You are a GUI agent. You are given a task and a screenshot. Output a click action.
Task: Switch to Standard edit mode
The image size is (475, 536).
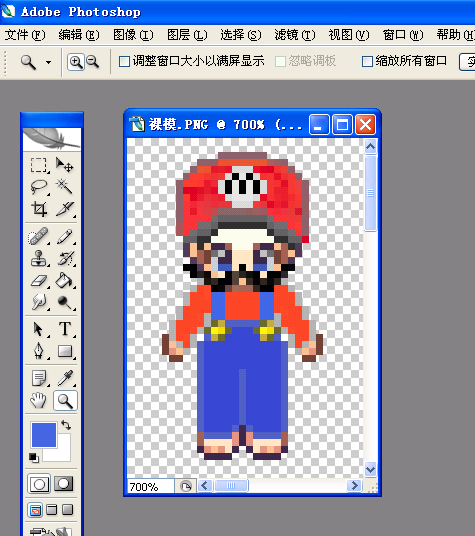39,483
